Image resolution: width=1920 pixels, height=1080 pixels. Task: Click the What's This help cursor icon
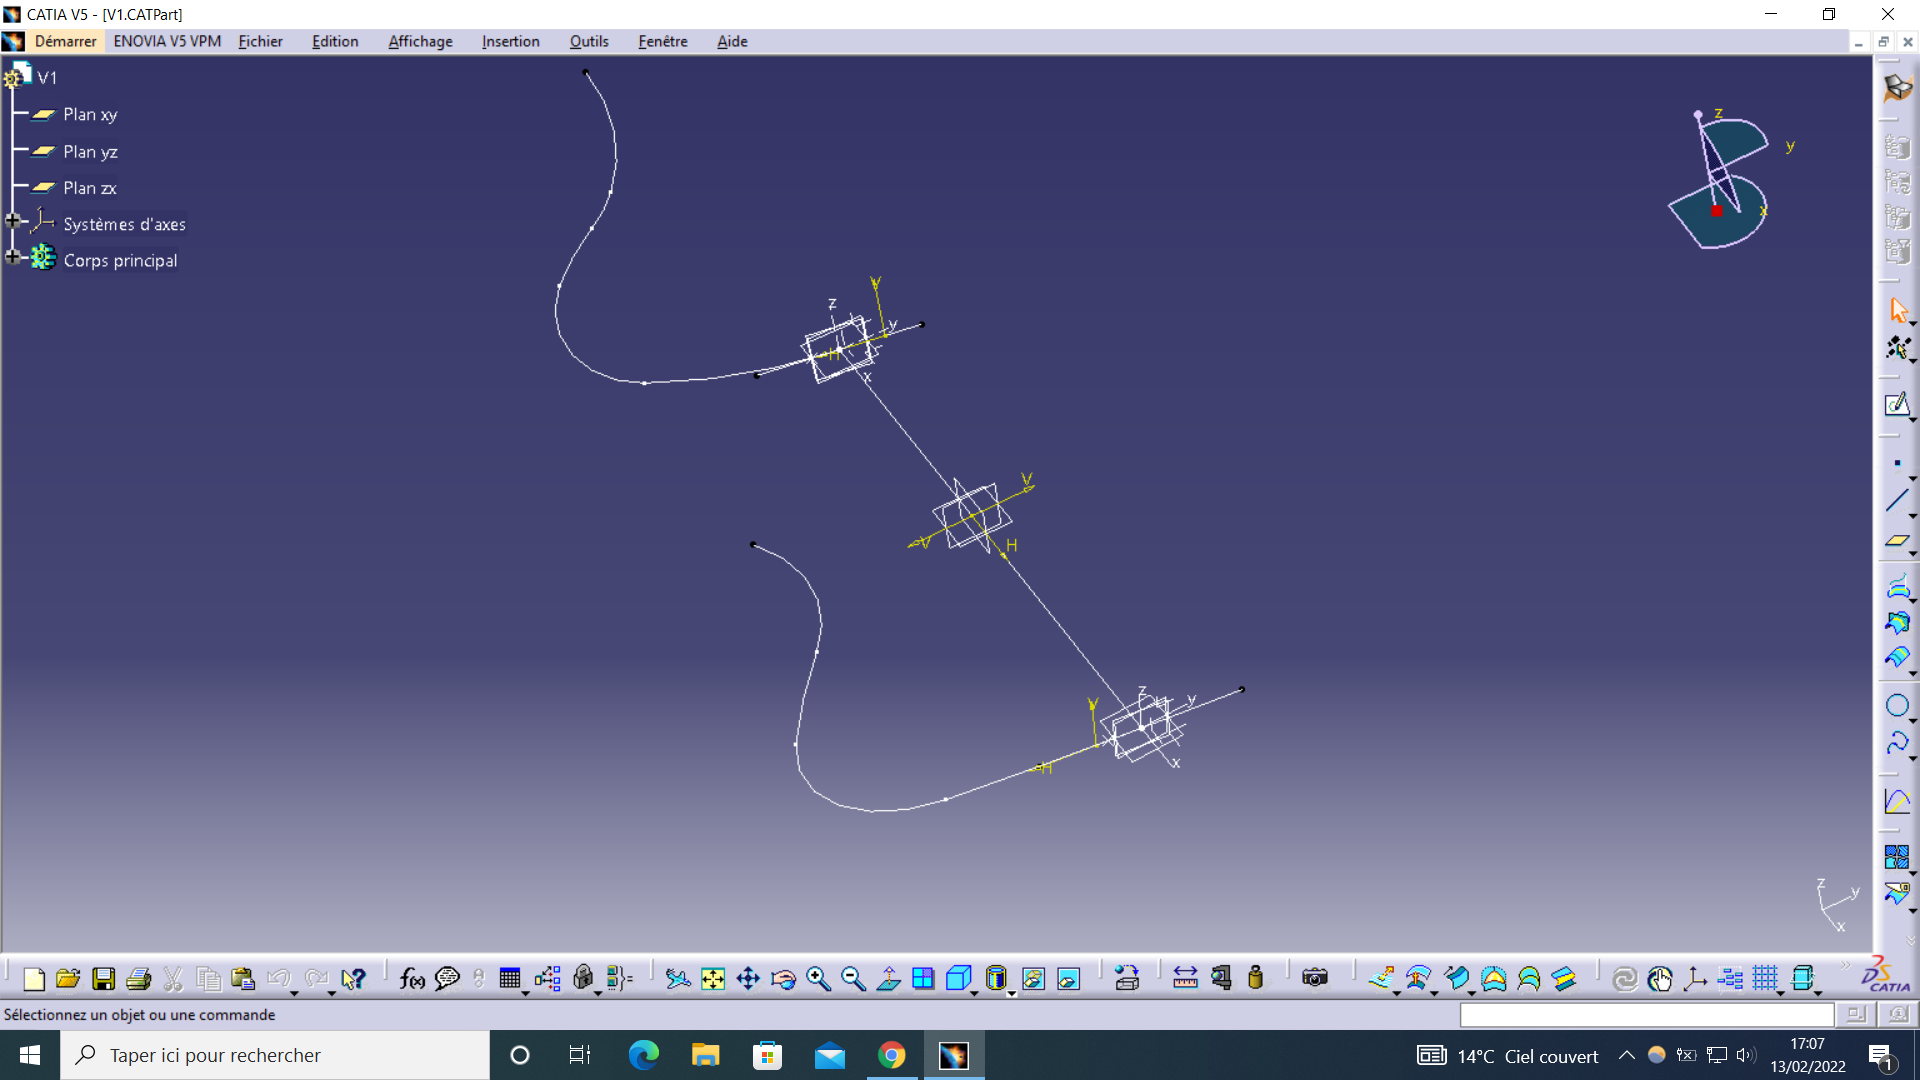(x=353, y=979)
